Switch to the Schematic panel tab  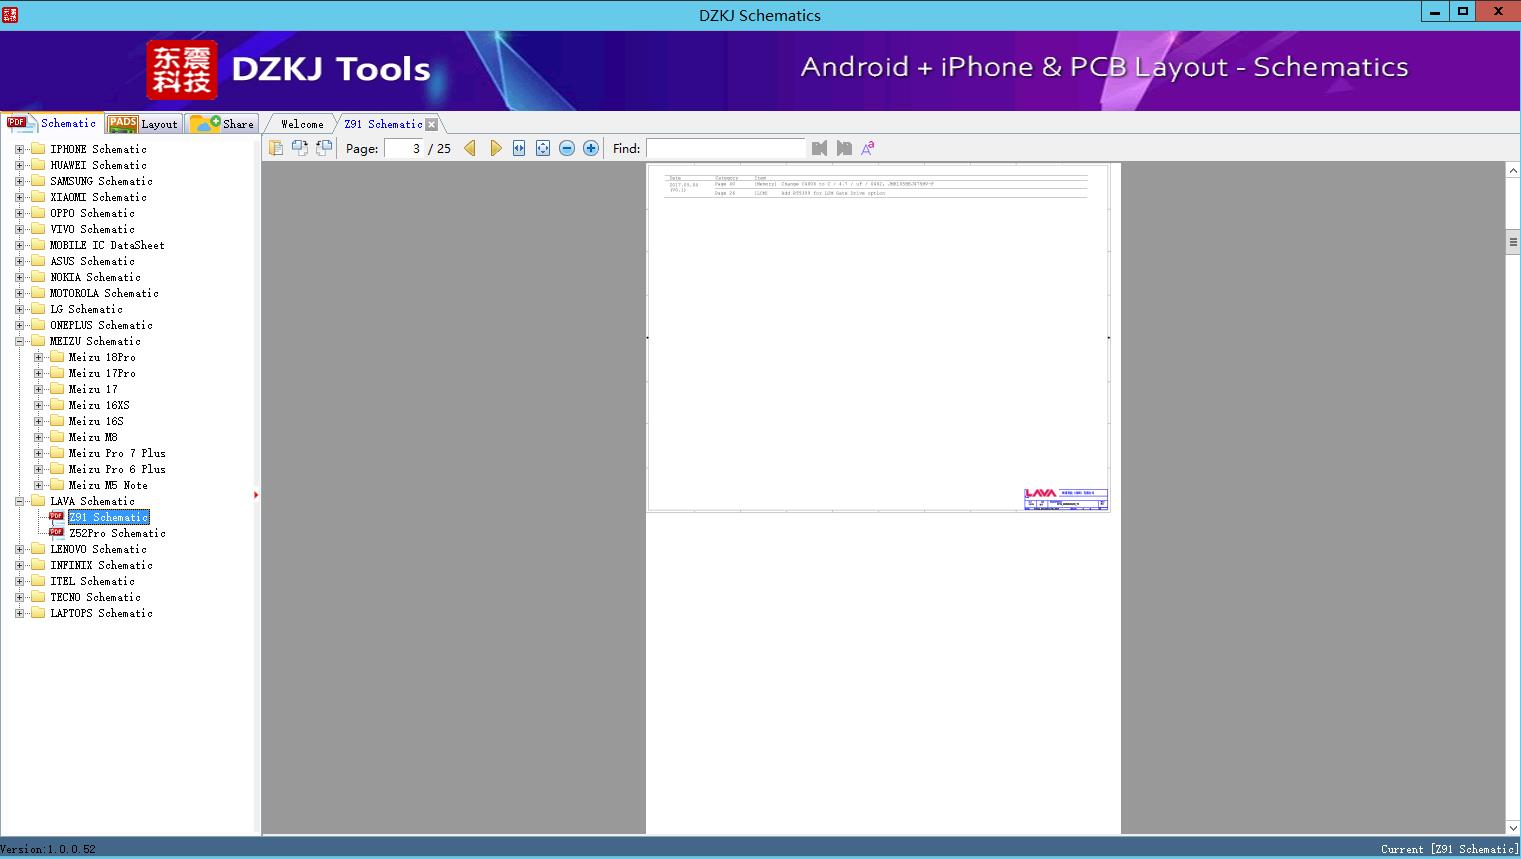coord(53,123)
